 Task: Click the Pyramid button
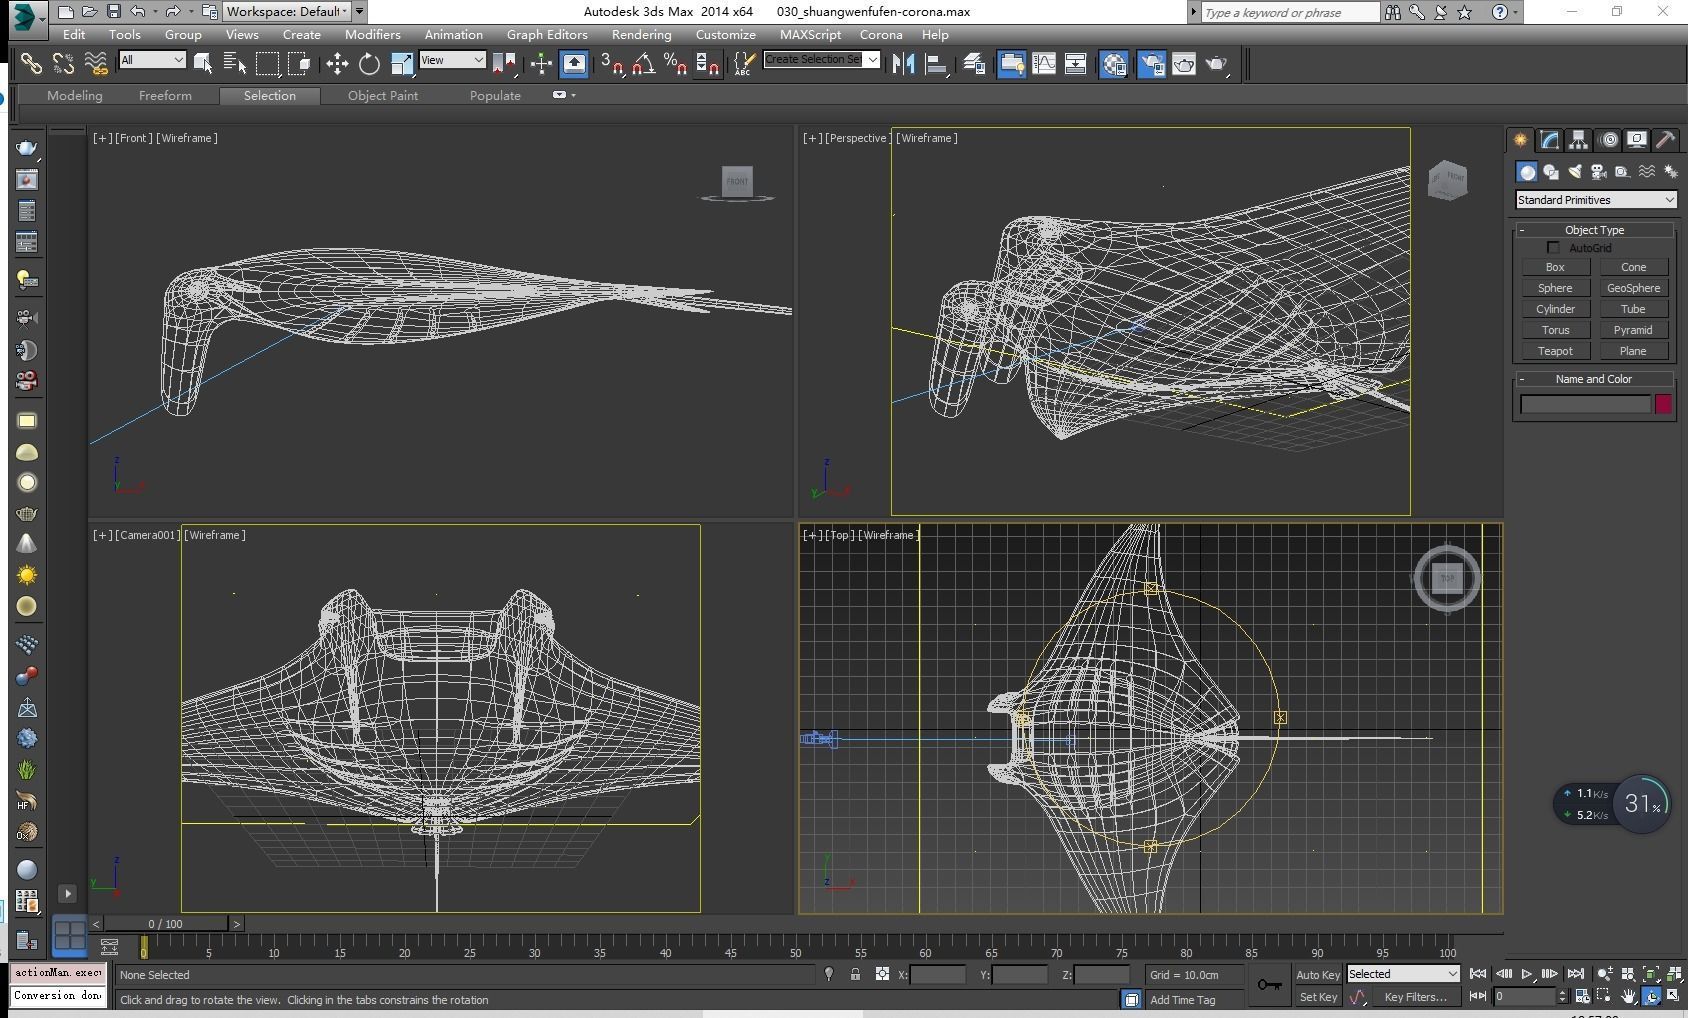coord(1633,330)
